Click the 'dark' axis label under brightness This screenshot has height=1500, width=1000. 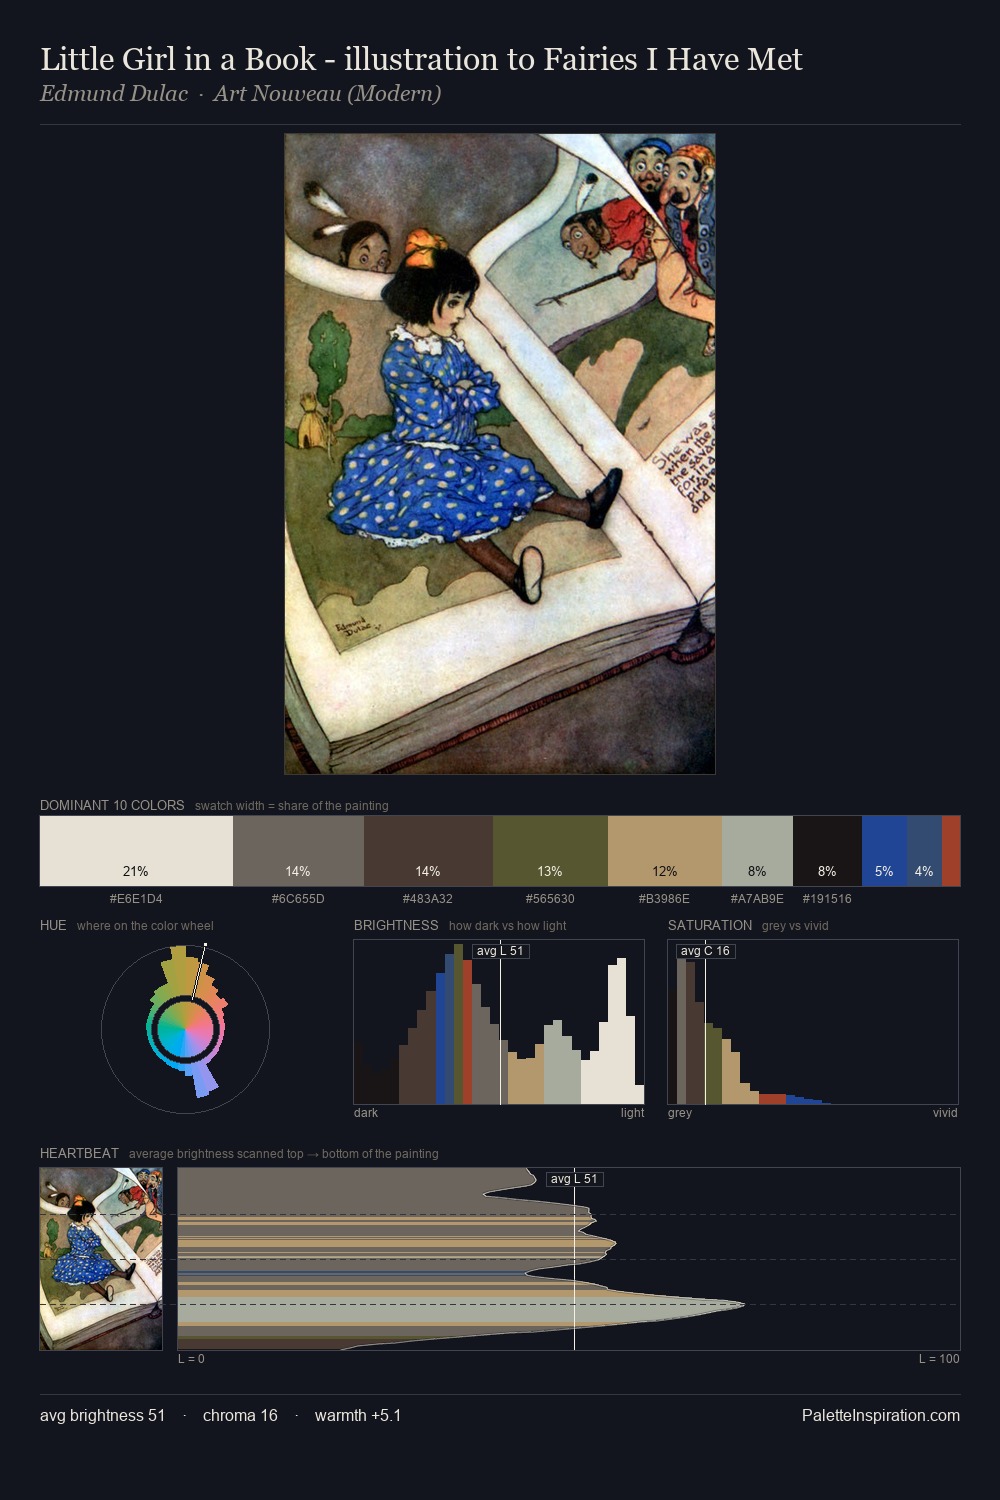click(366, 1113)
